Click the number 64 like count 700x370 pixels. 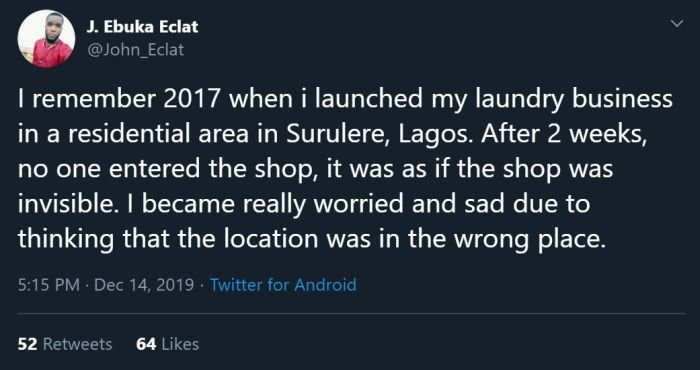(x=146, y=344)
